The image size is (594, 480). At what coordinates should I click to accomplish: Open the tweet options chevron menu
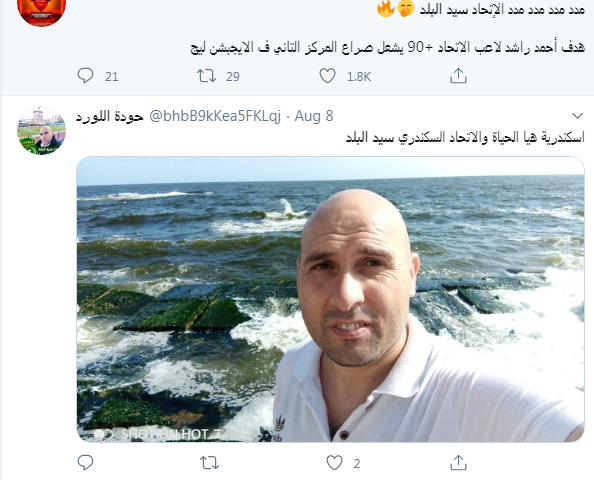tap(577, 116)
